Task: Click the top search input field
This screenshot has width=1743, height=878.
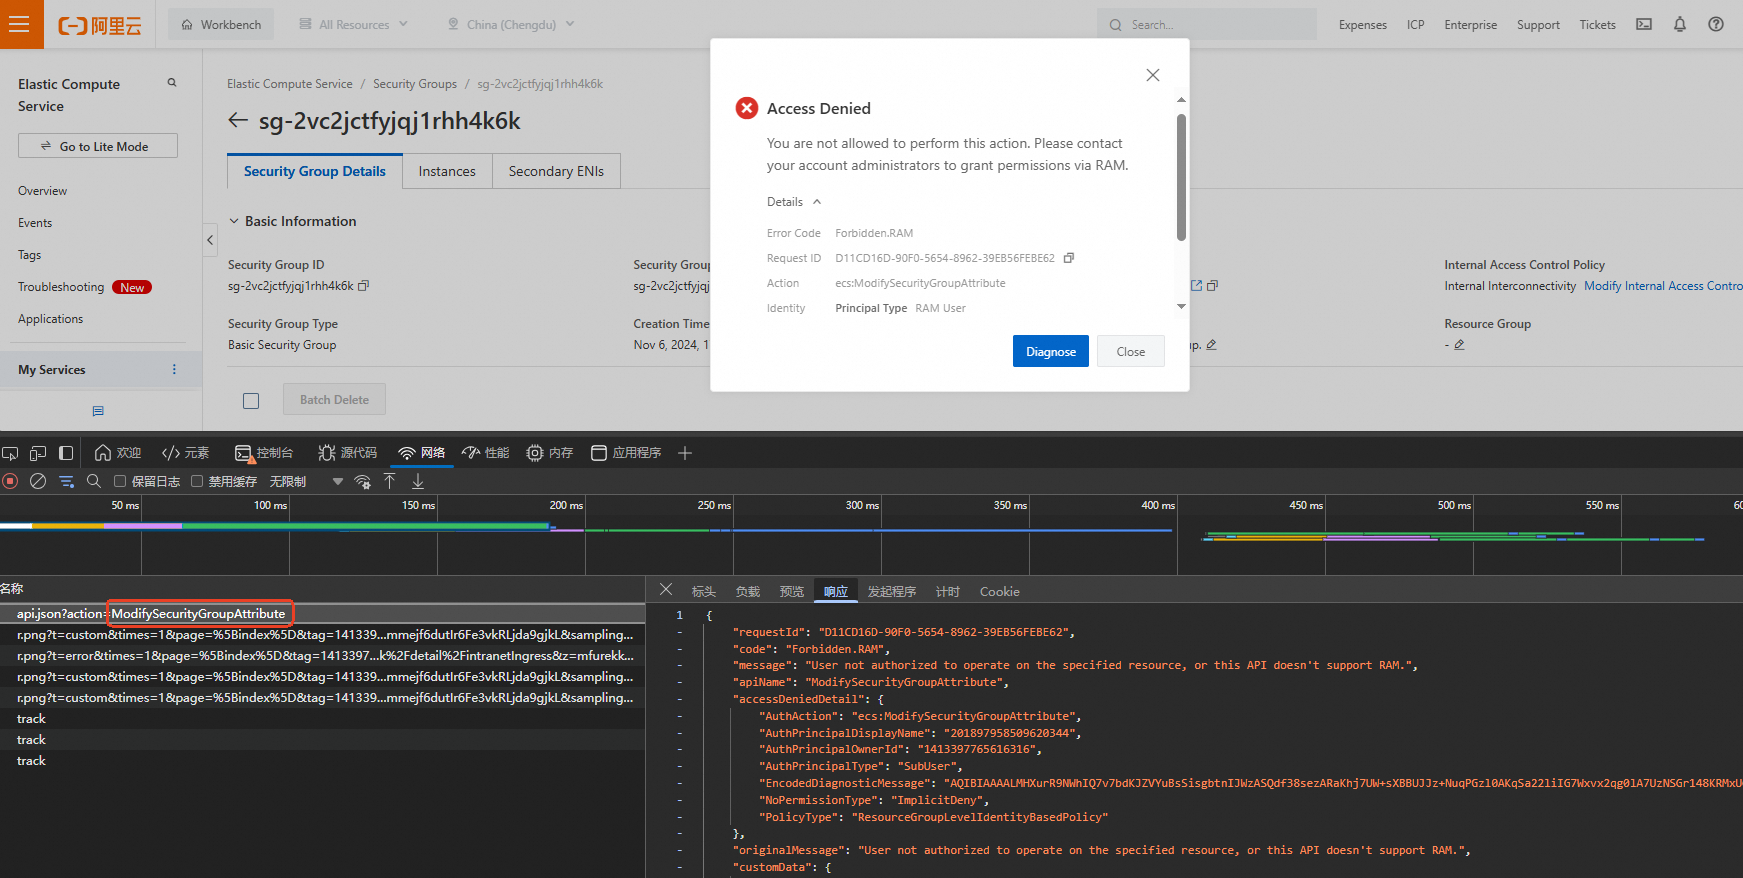Action: coord(1207,24)
